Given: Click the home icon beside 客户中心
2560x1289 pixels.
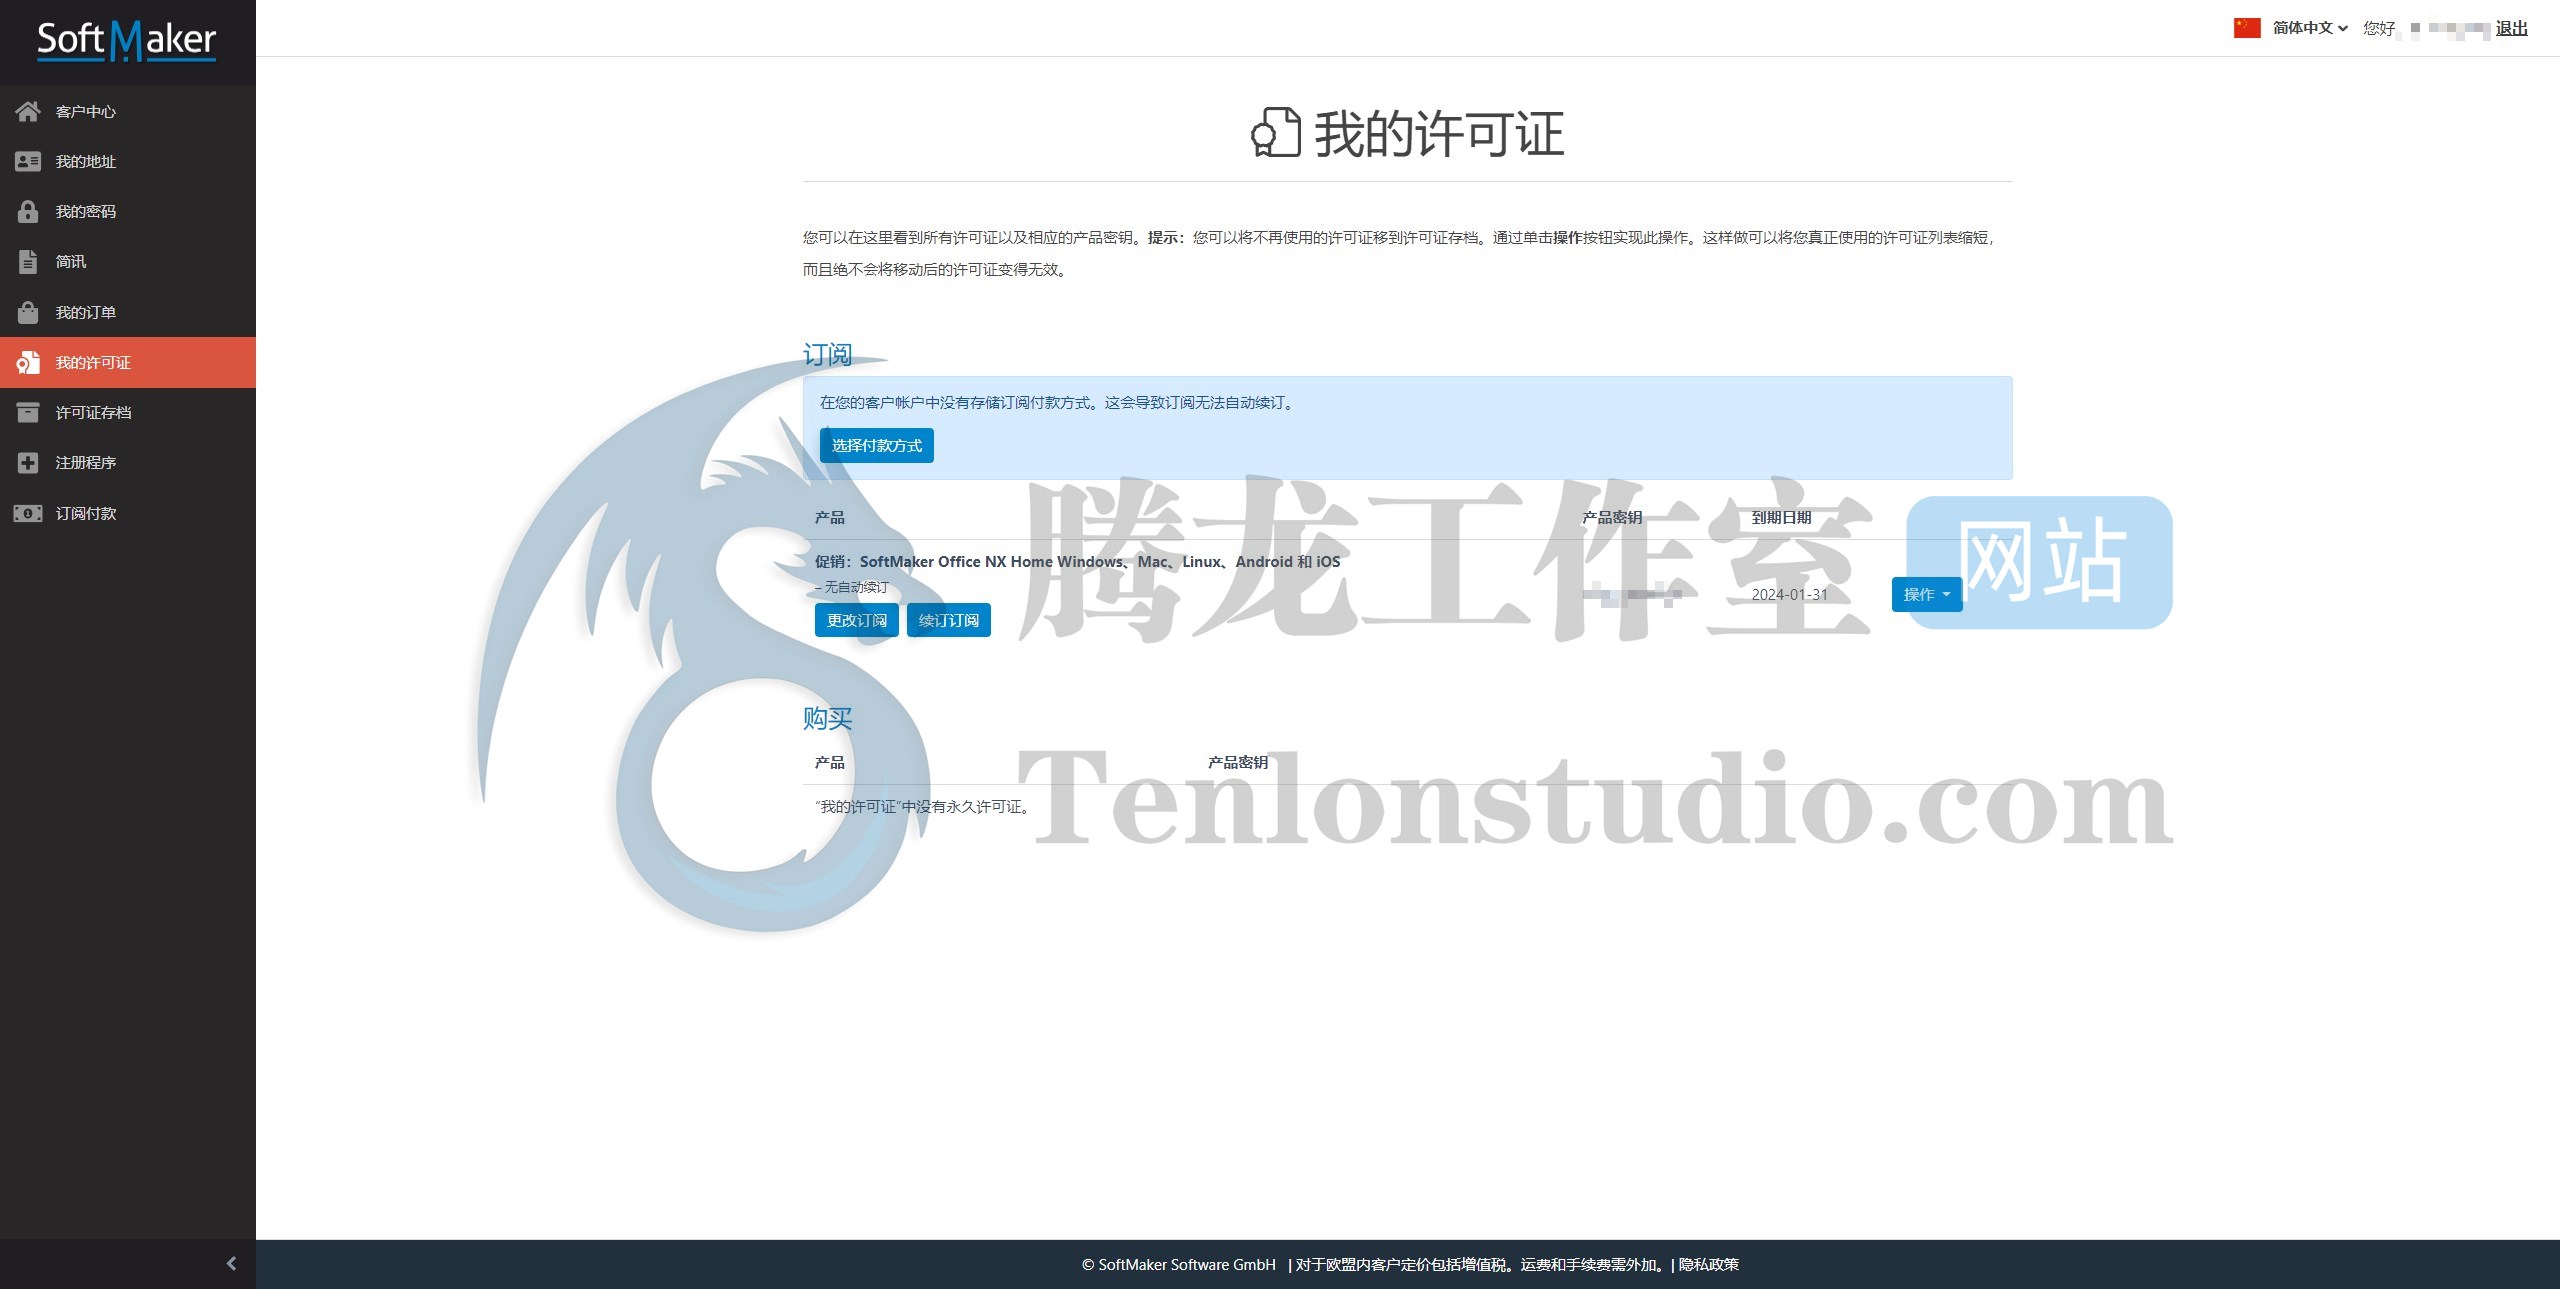Looking at the screenshot, I should 28,111.
